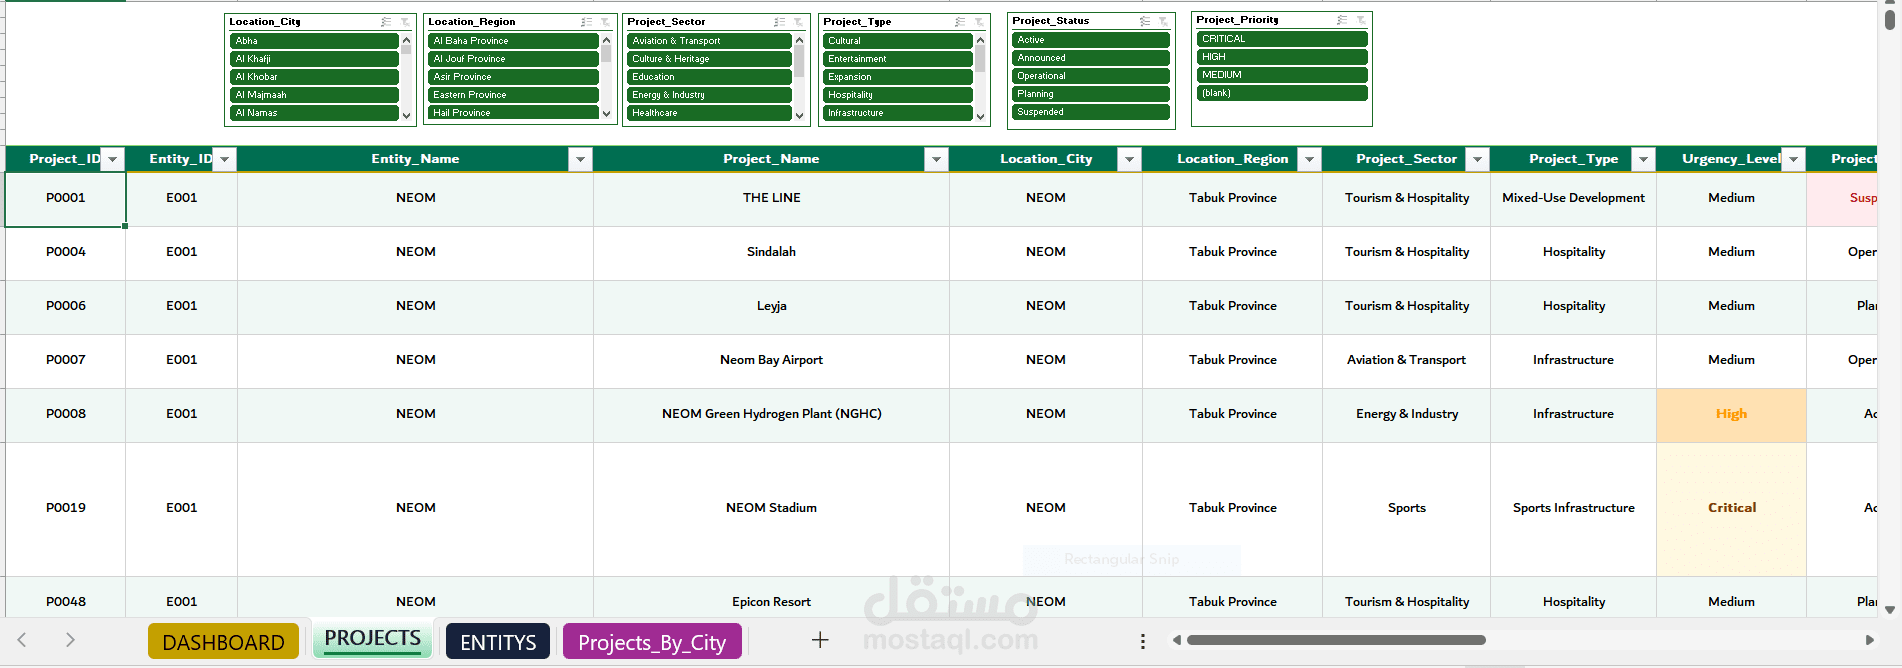Enable multi-select on Project_Priority slicer
Viewport: 1902px width, 668px height.
point(1342,19)
